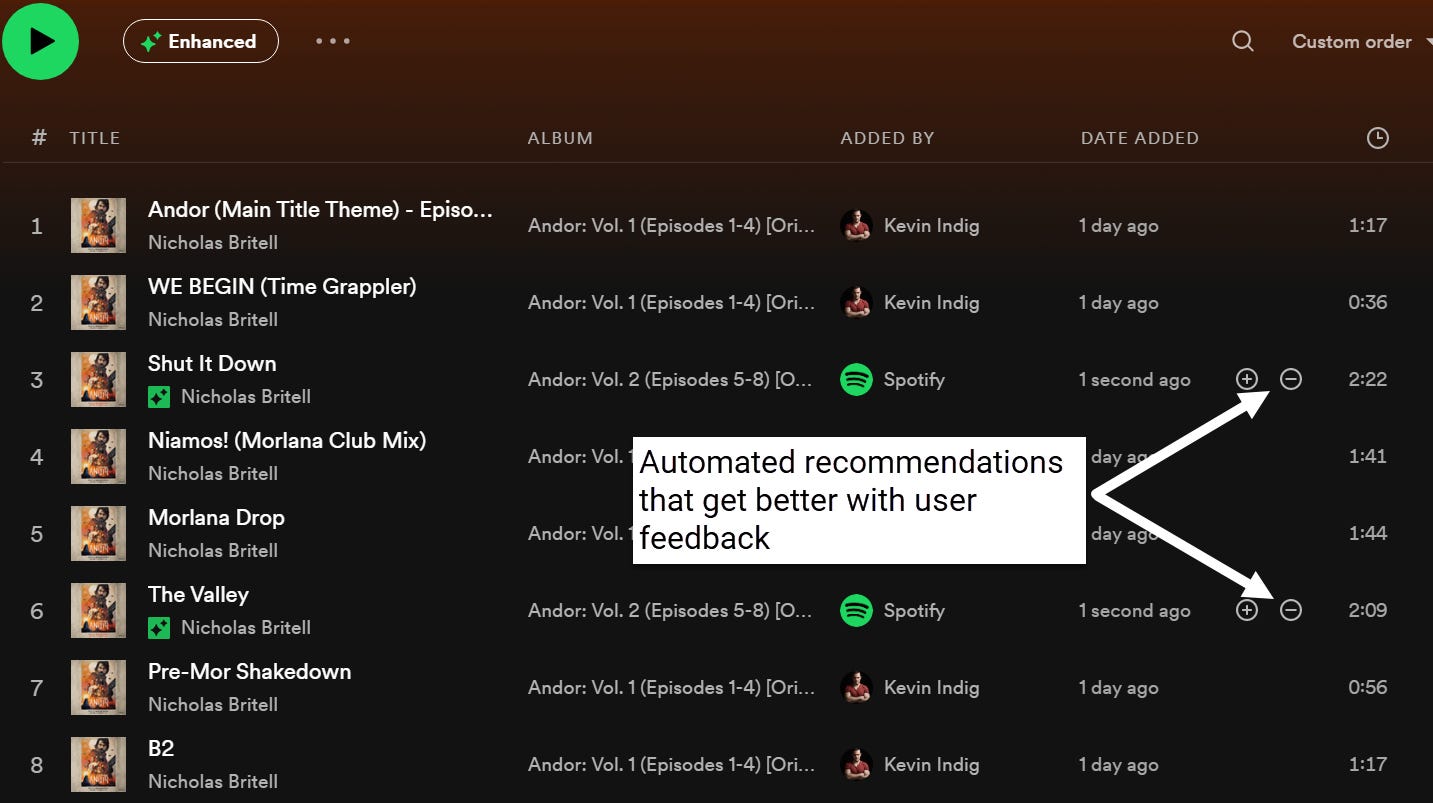Open artist Nicholas Britell under Andor Main Title

click(x=213, y=243)
